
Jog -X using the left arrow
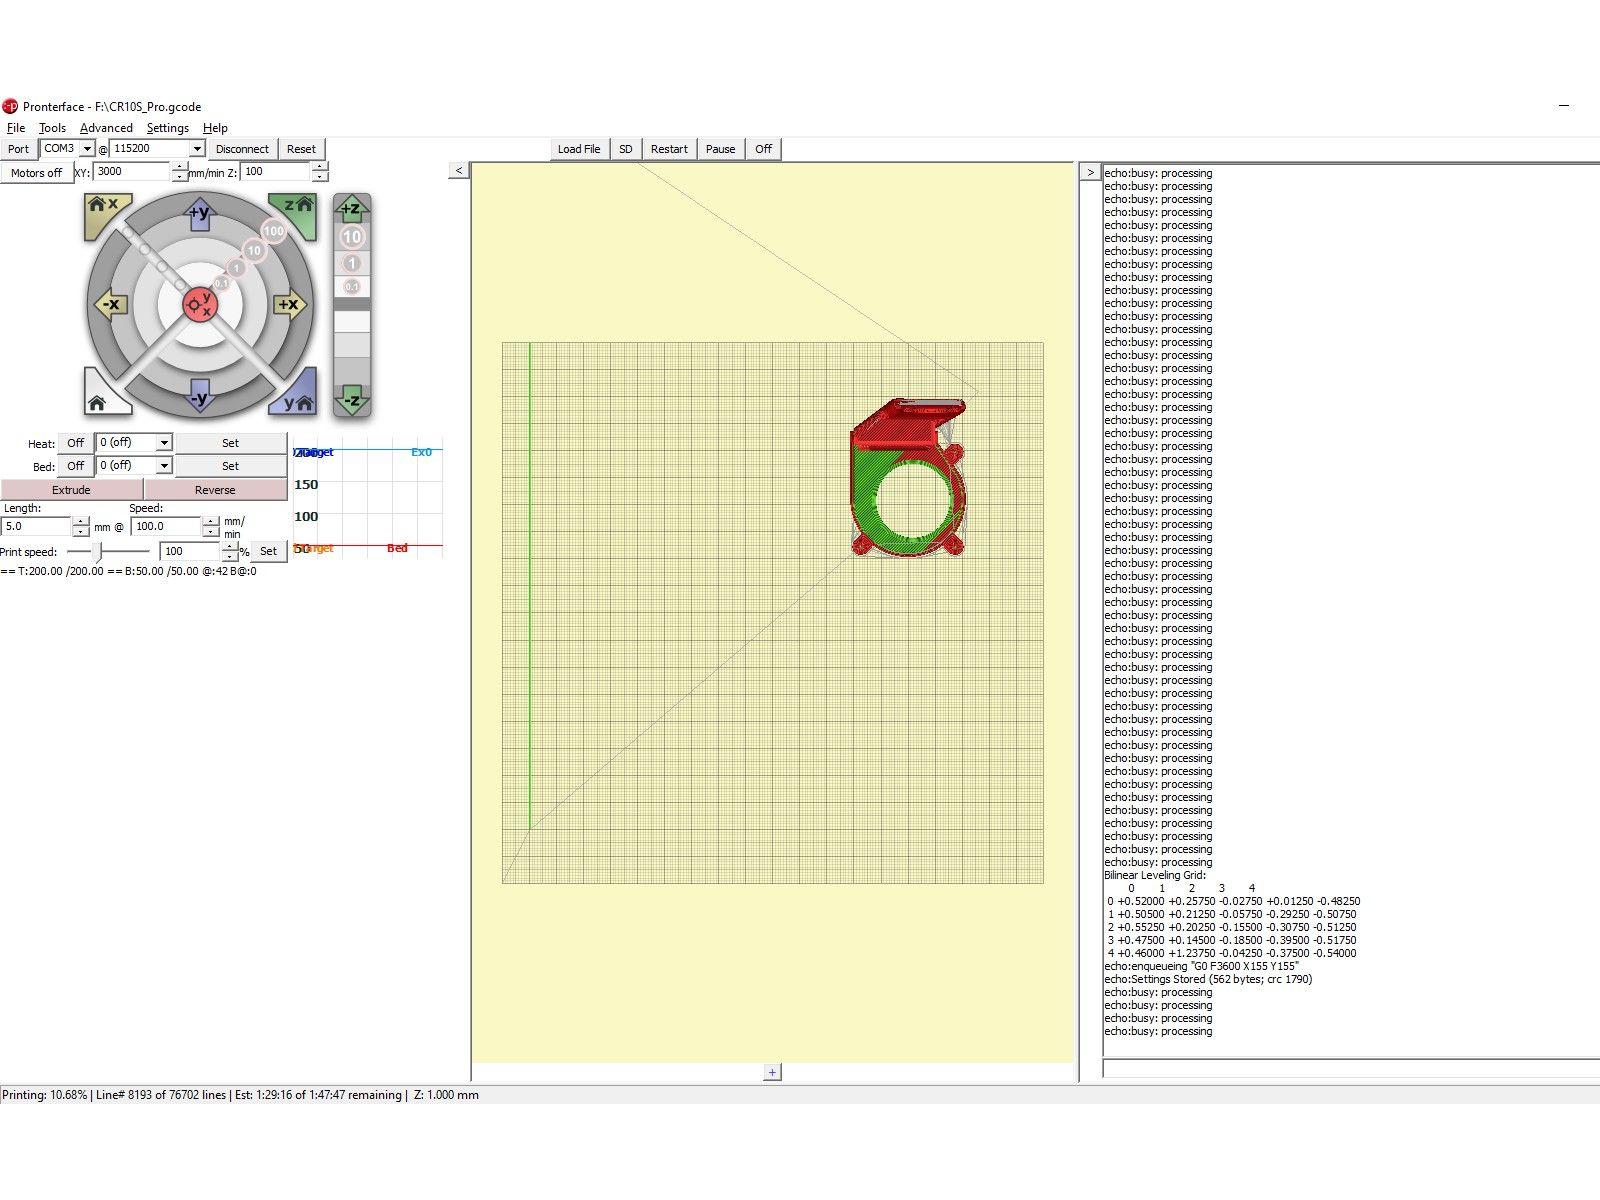(x=110, y=304)
